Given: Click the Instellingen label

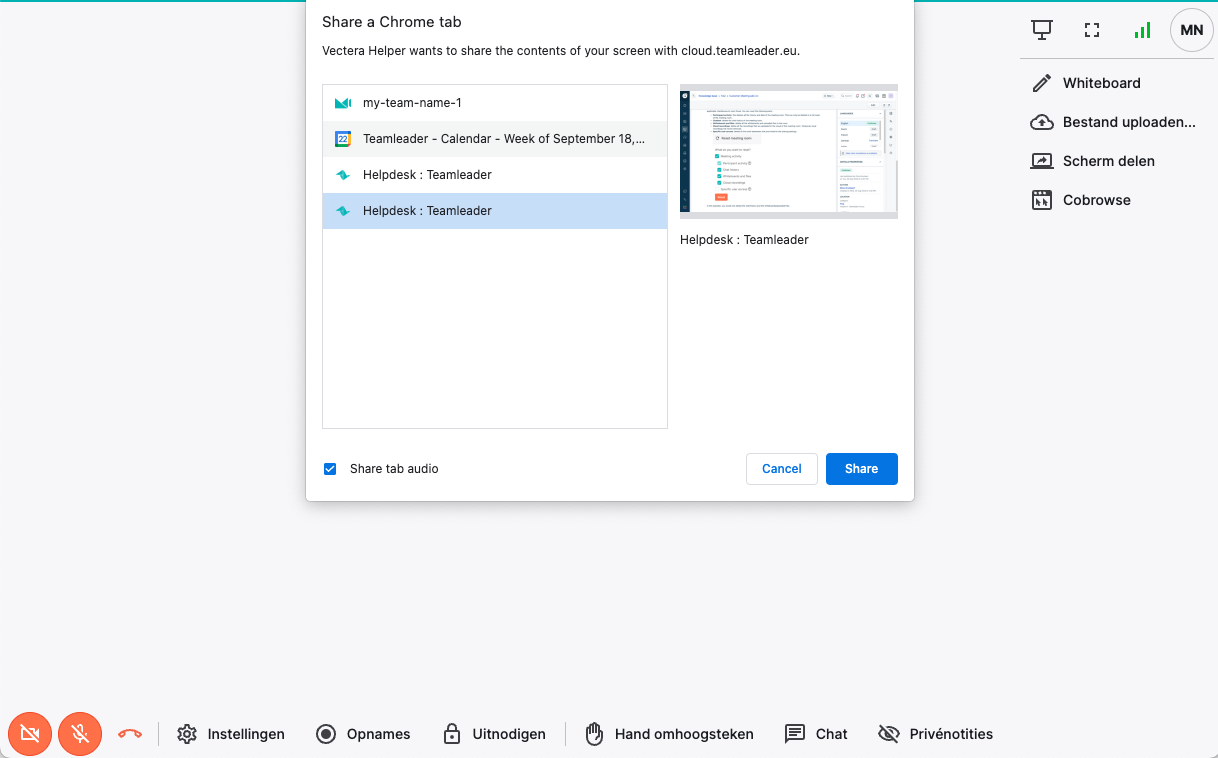Looking at the screenshot, I should coord(246,734).
